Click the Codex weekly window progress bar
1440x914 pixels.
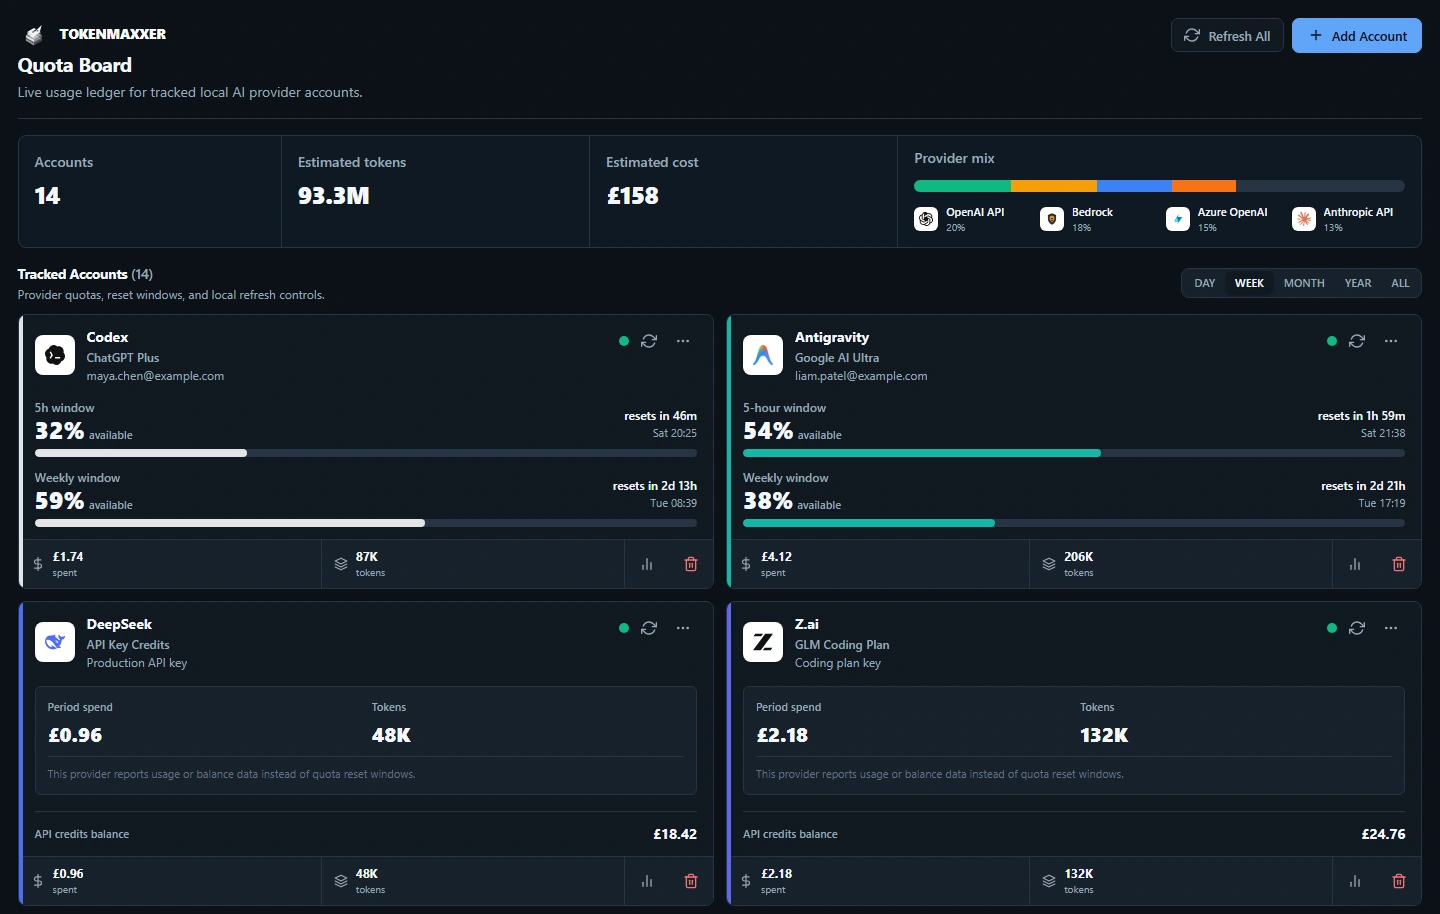coord(366,523)
